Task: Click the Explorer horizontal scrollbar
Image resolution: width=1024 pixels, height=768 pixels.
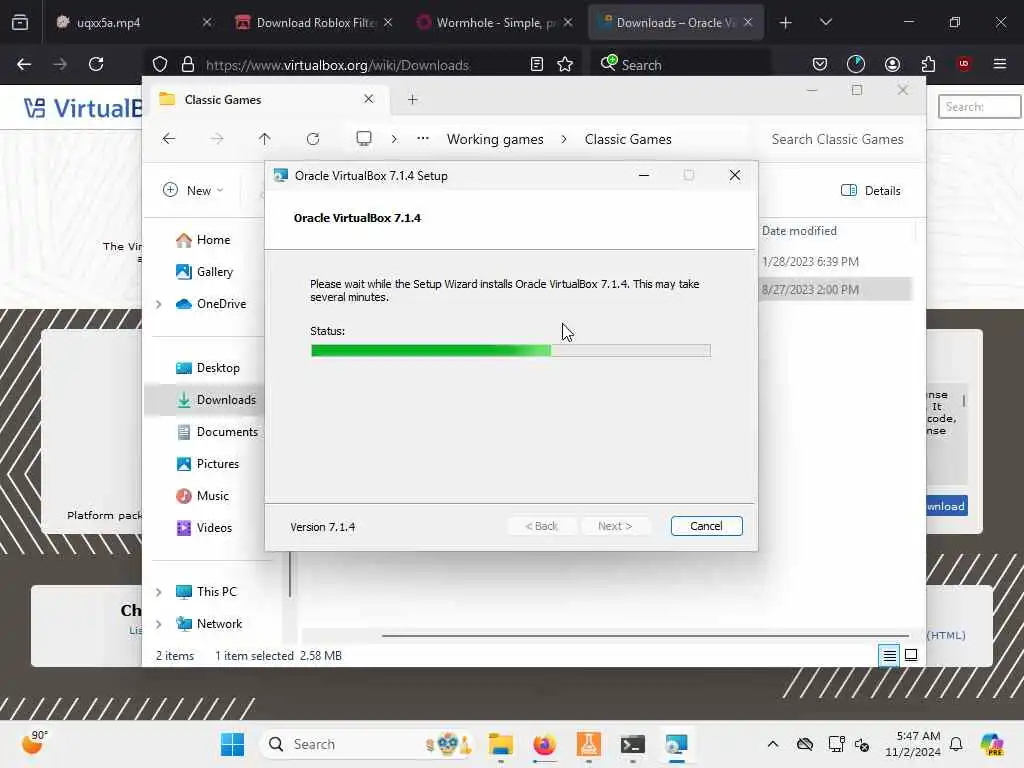Action: [645, 635]
